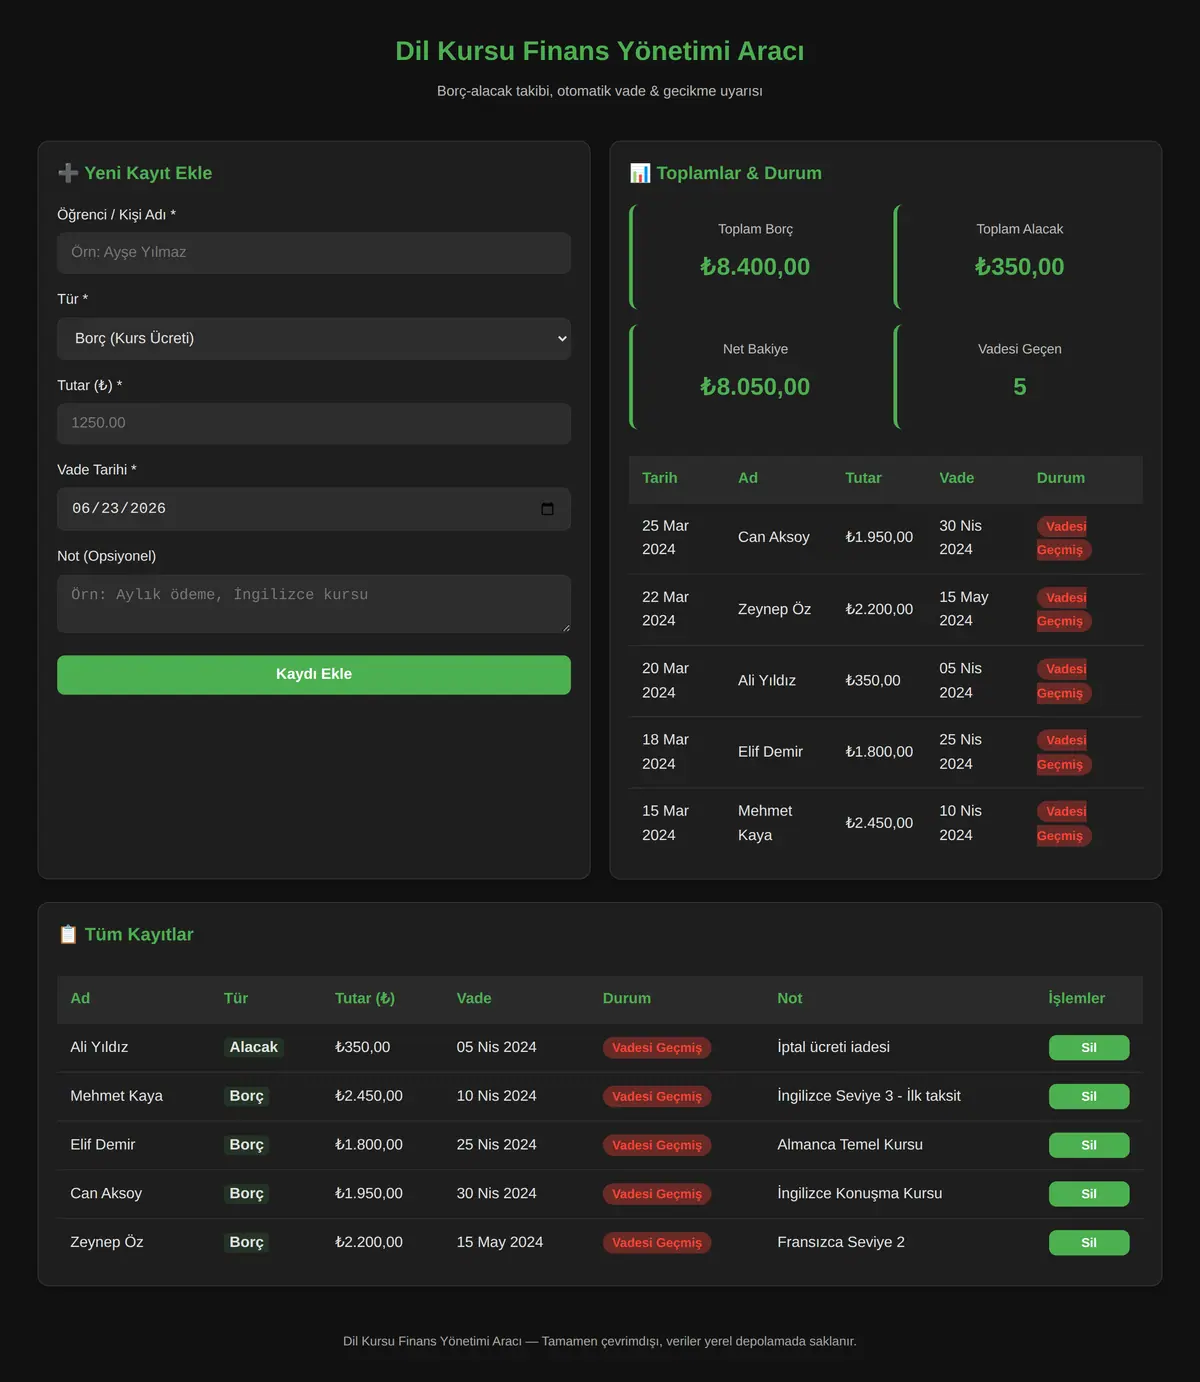Click the resize handle of the Not textarea
Screen dimensions: 1200x1382
pos(565,627)
